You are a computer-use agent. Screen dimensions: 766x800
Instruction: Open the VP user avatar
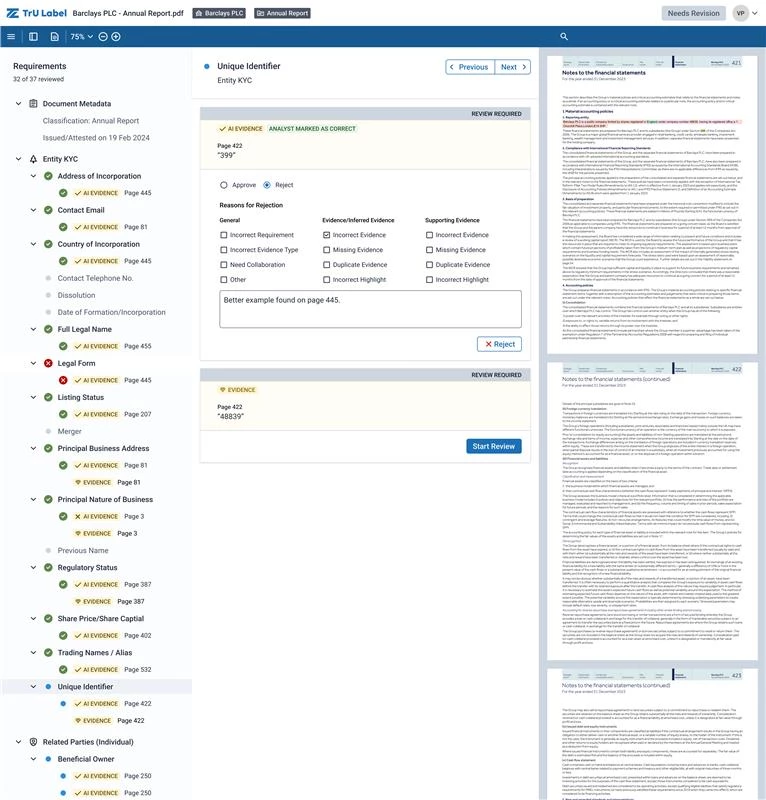pyautogui.click(x=740, y=13)
